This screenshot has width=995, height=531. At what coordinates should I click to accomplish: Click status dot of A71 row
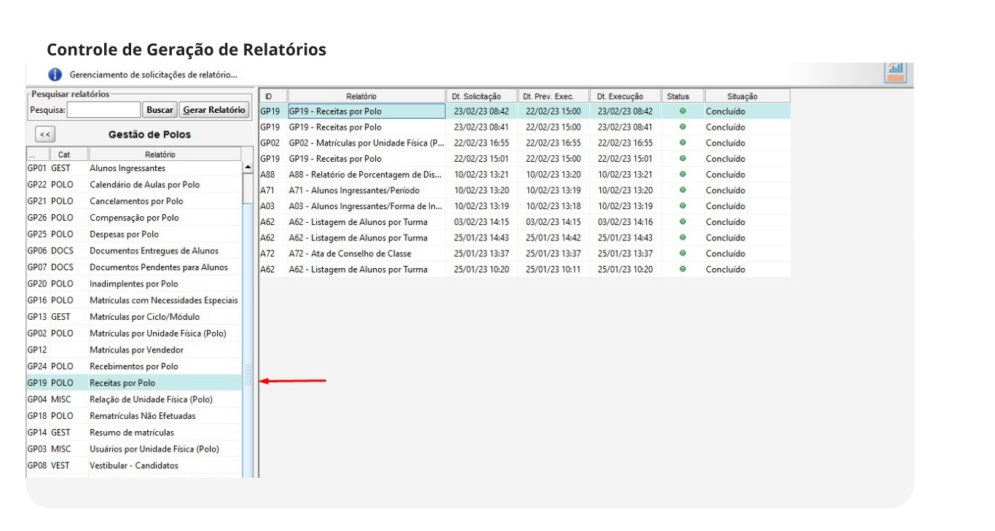683,190
